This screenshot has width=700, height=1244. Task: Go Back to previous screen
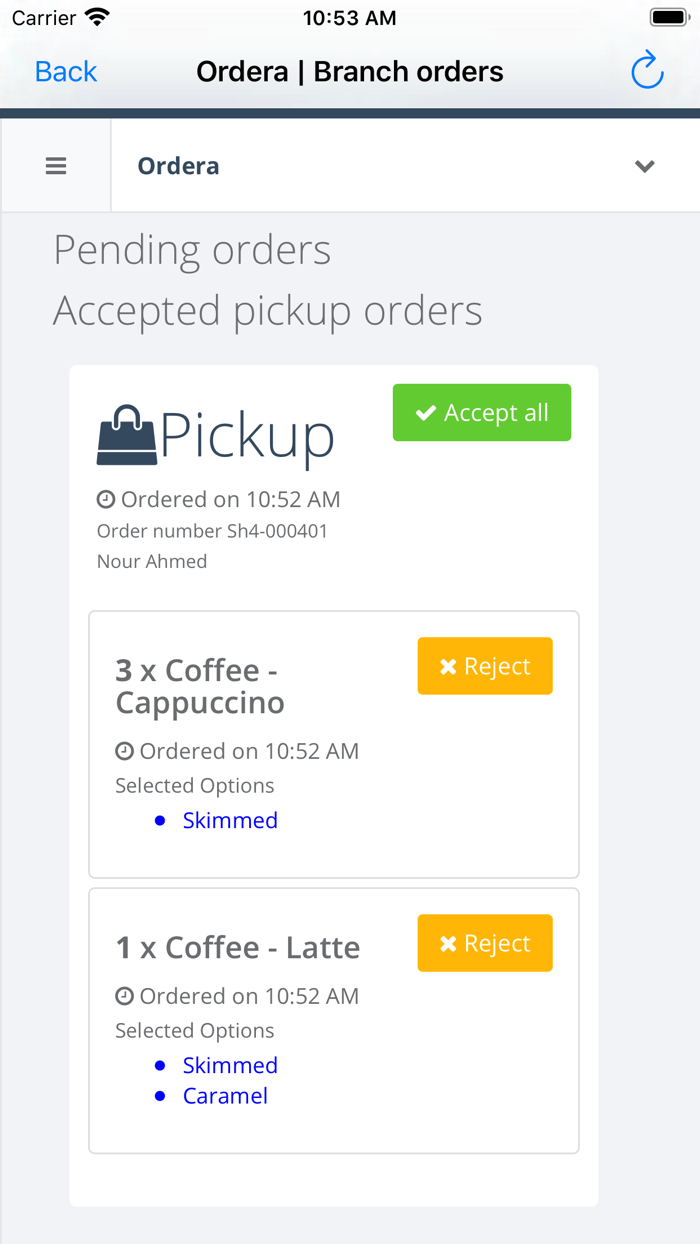pyautogui.click(x=66, y=72)
